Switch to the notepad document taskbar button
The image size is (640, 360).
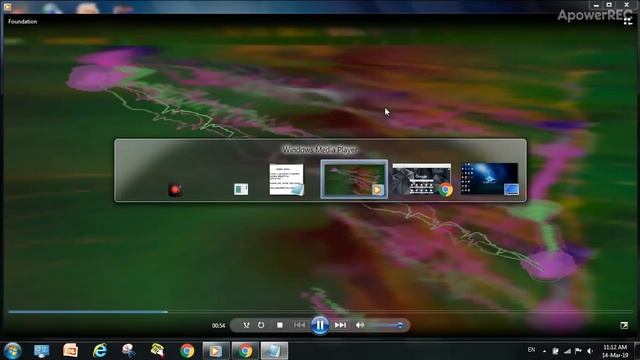point(274,351)
